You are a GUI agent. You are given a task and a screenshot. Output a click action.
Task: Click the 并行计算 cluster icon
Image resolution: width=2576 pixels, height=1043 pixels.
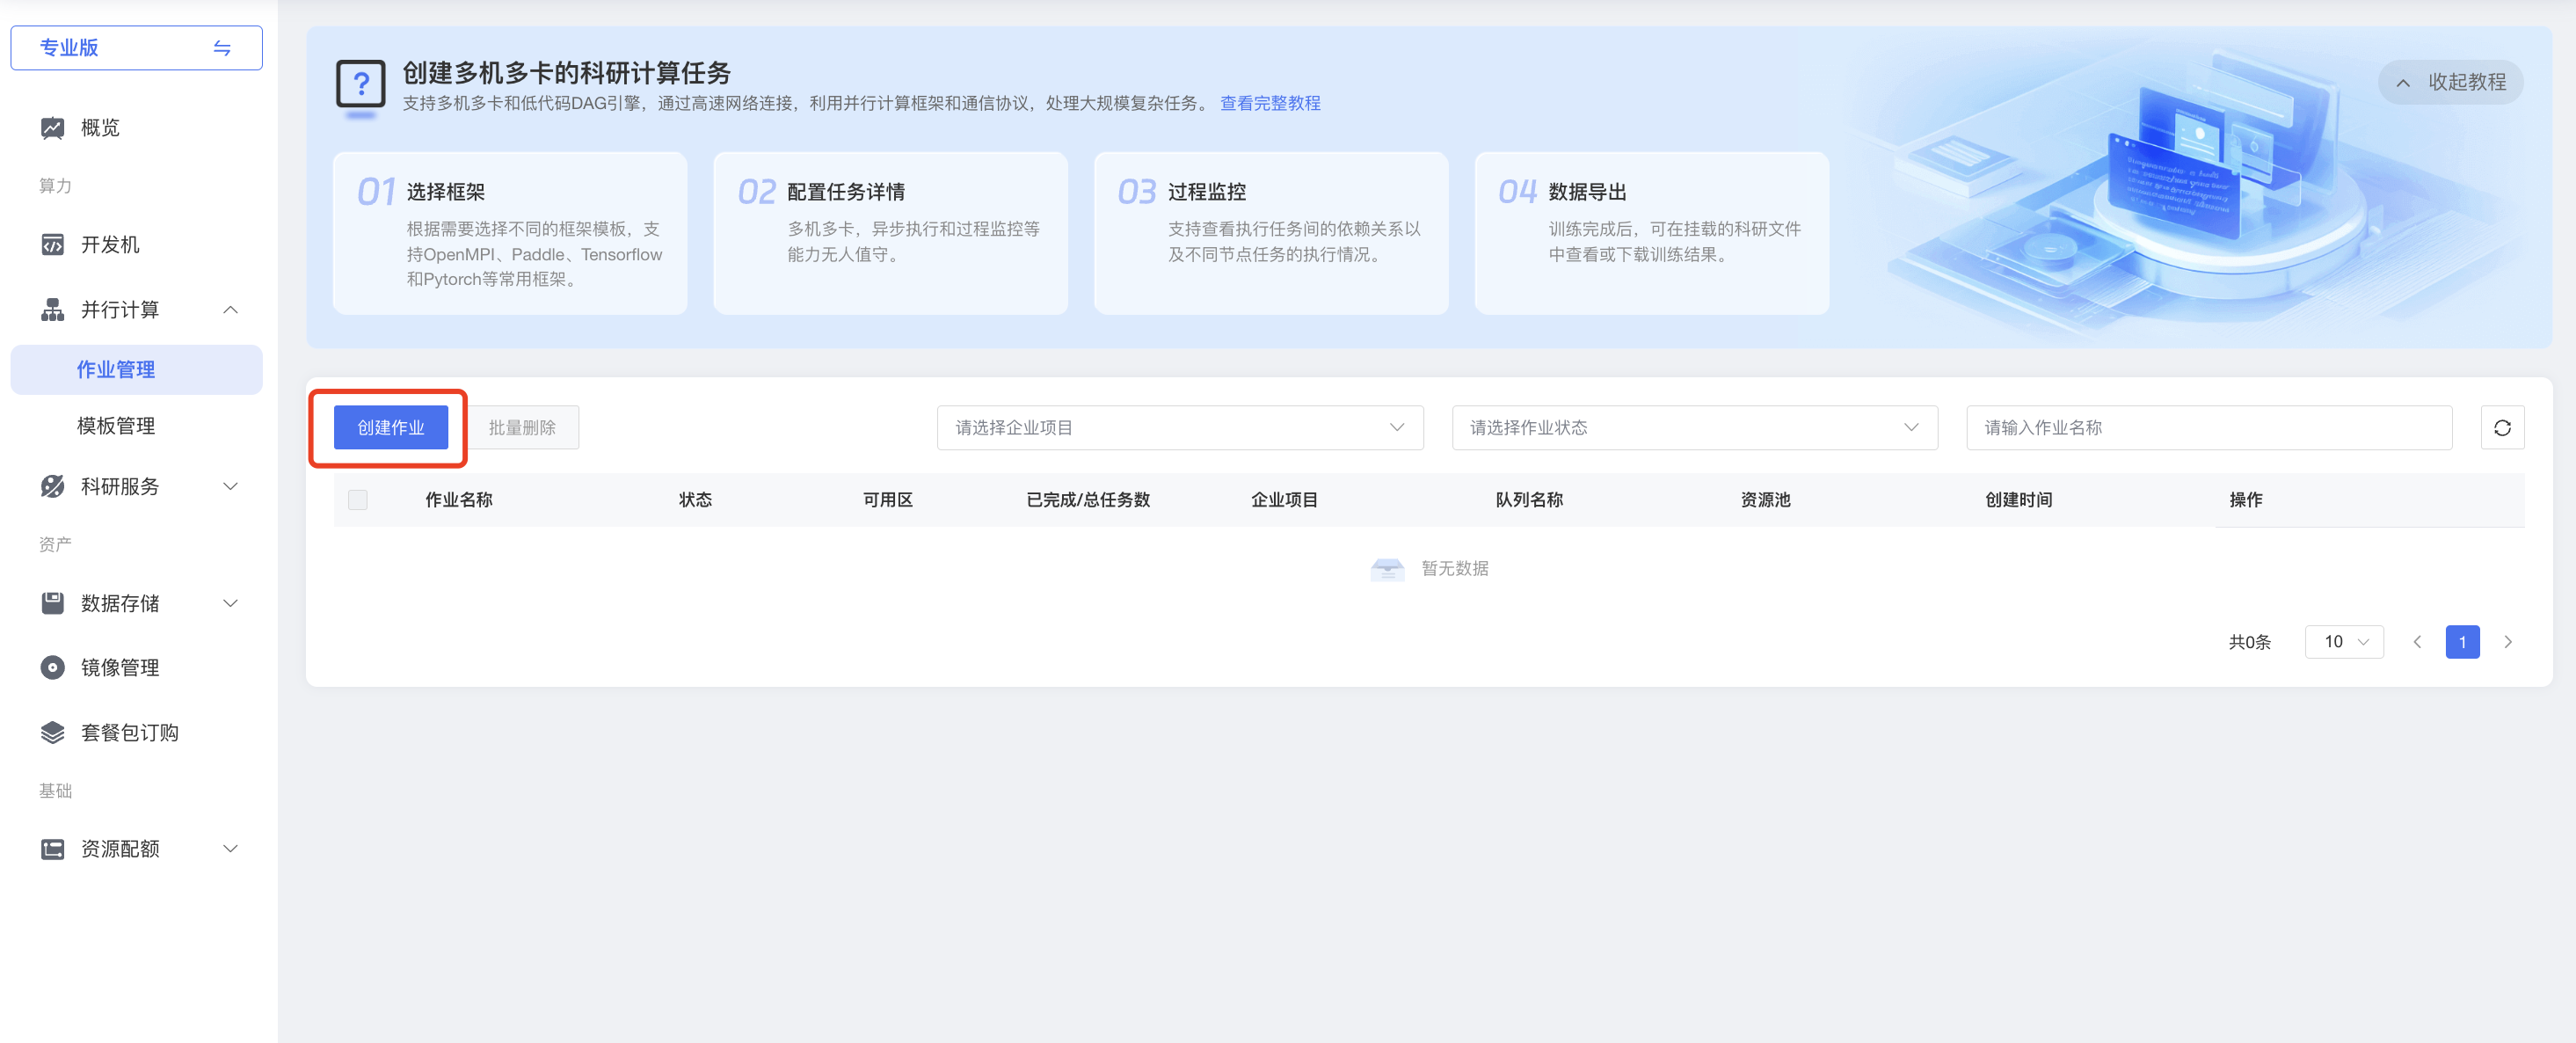coord(53,310)
